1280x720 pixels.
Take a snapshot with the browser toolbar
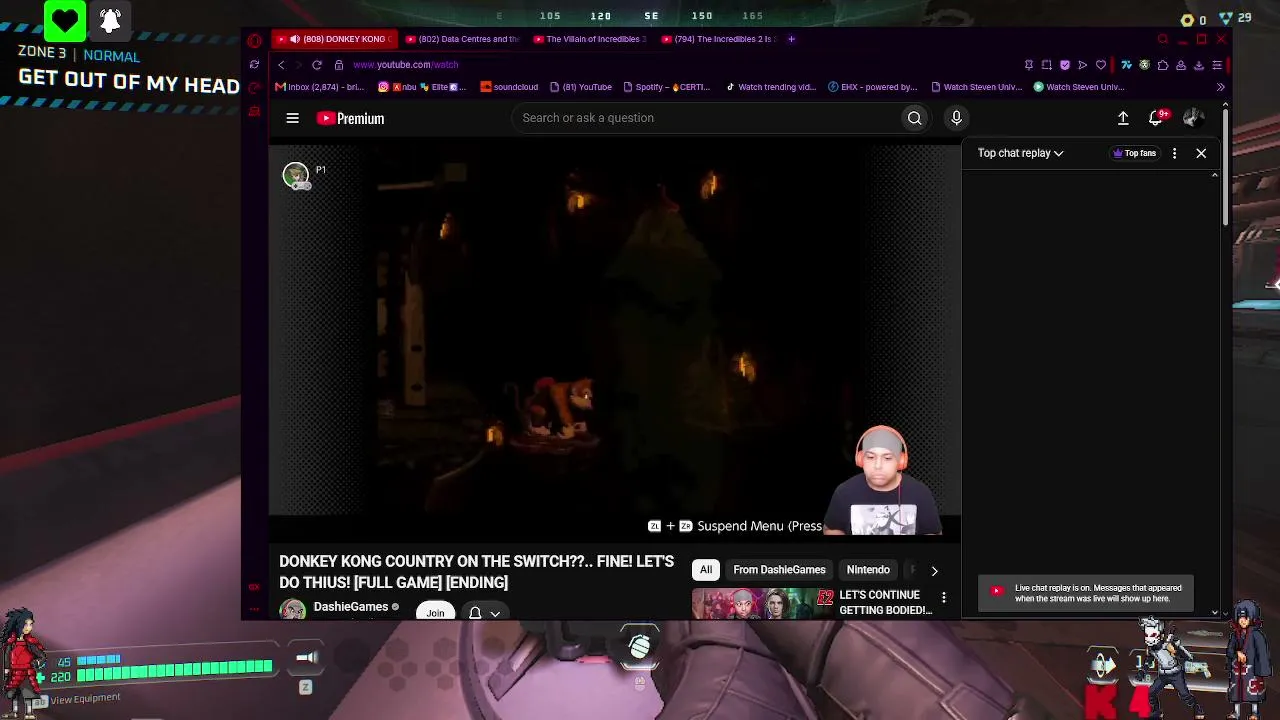tap(1046, 65)
